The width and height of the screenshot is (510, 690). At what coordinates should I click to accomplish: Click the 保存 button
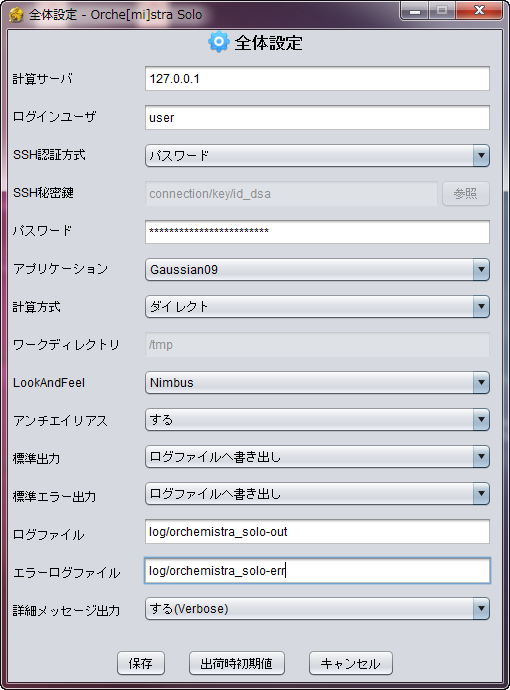[141, 663]
